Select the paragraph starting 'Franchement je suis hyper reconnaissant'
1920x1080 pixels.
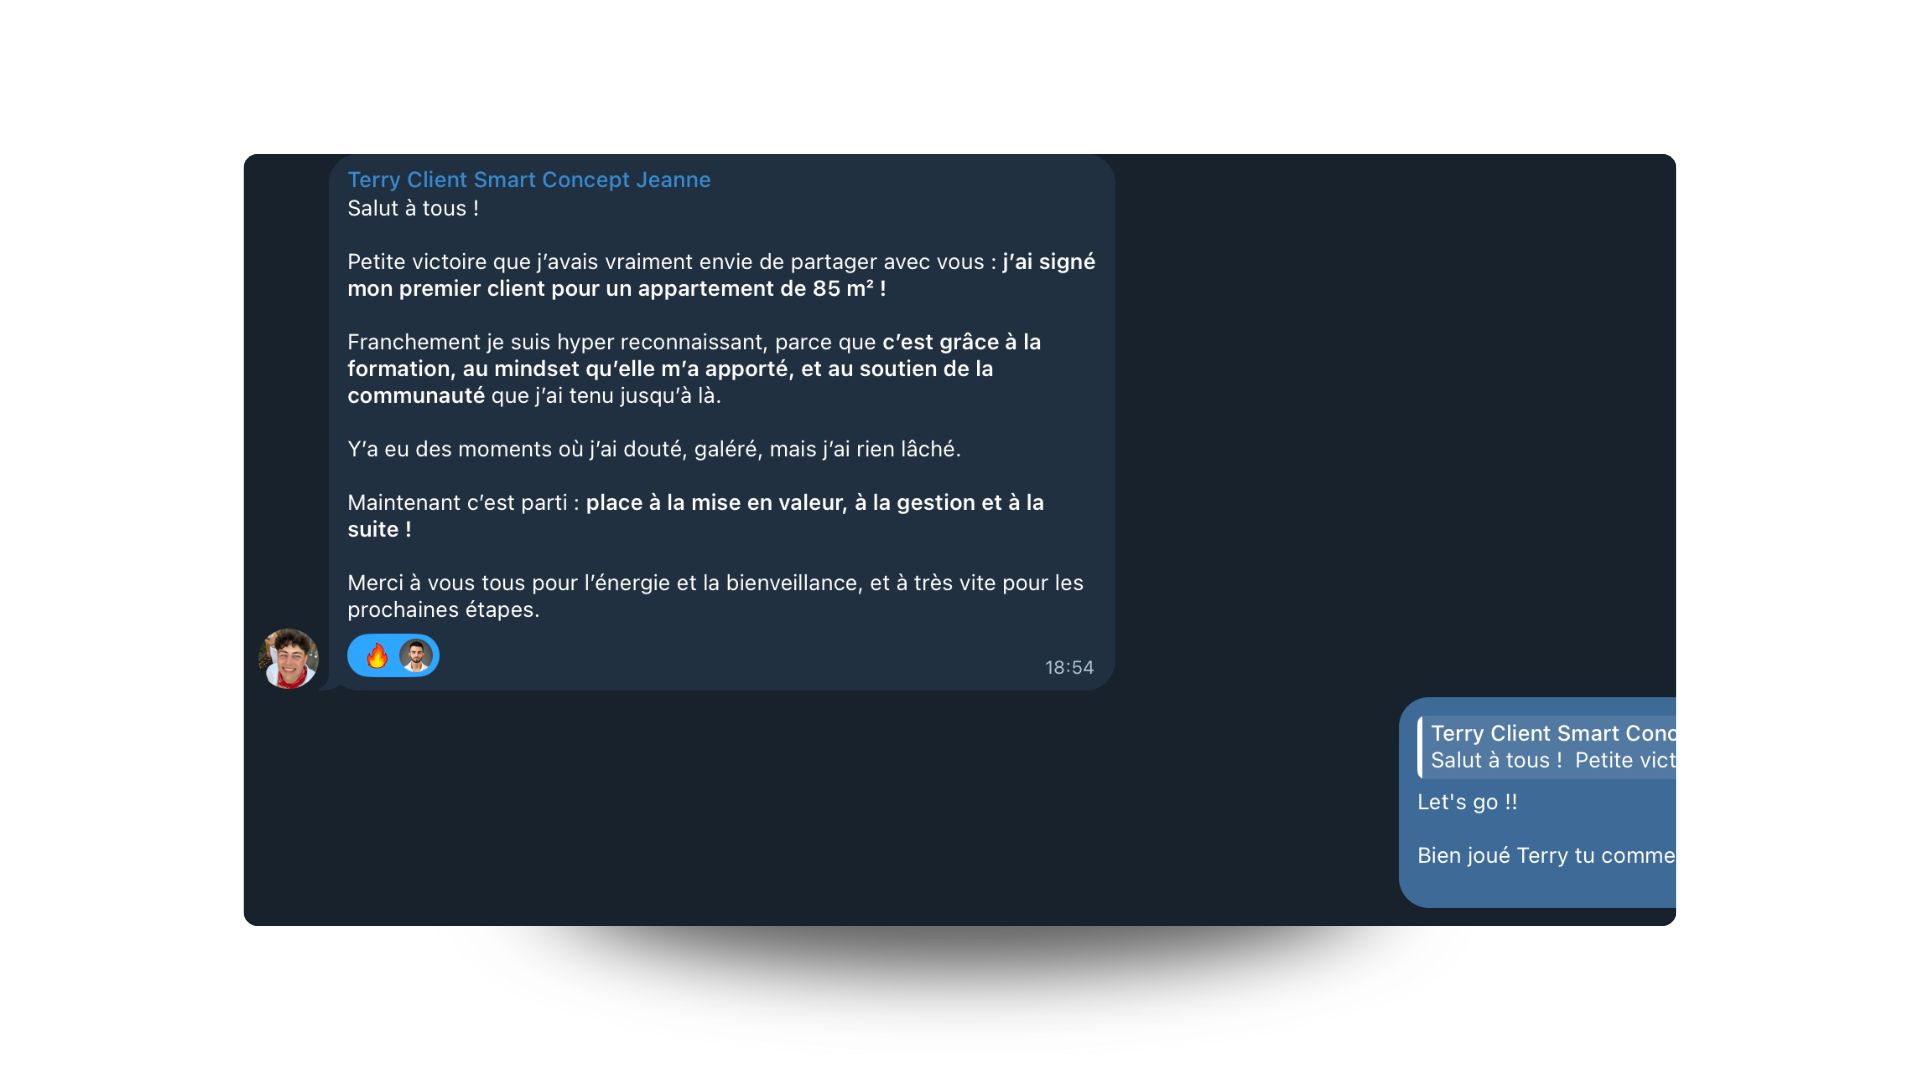click(x=694, y=369)
